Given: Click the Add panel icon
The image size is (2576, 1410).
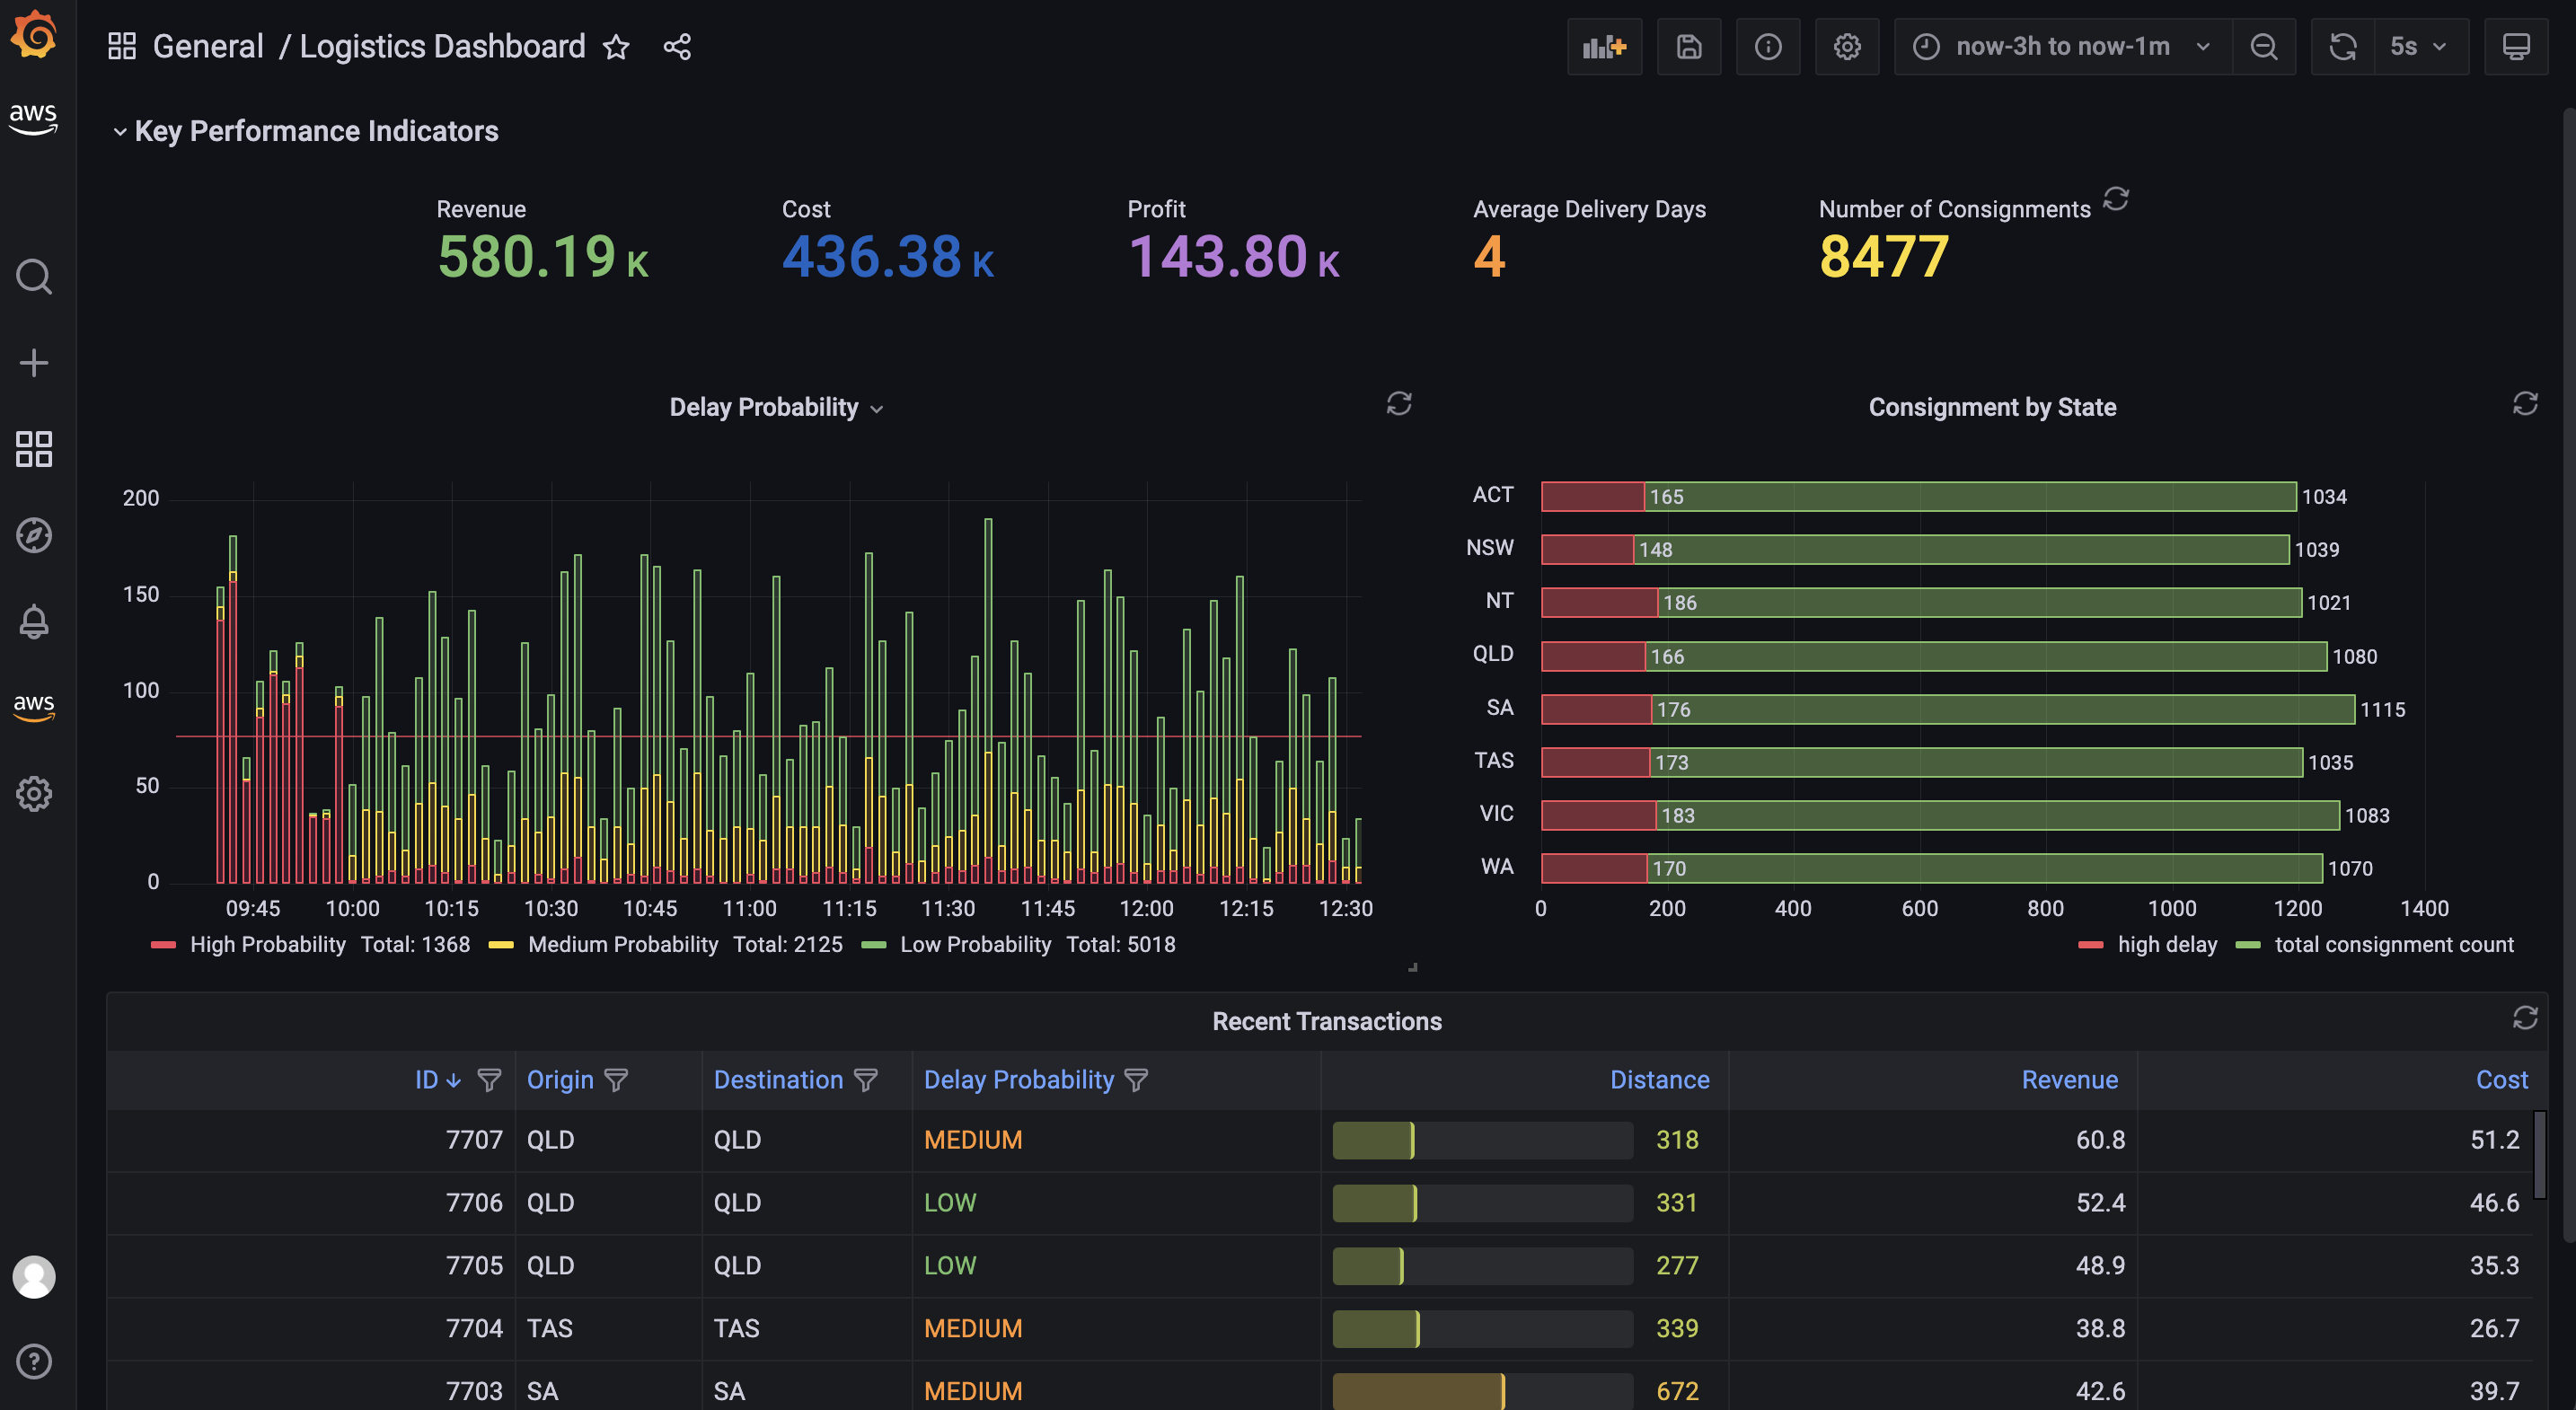Looking at the screenshot, I should [x=1604, y=47].
